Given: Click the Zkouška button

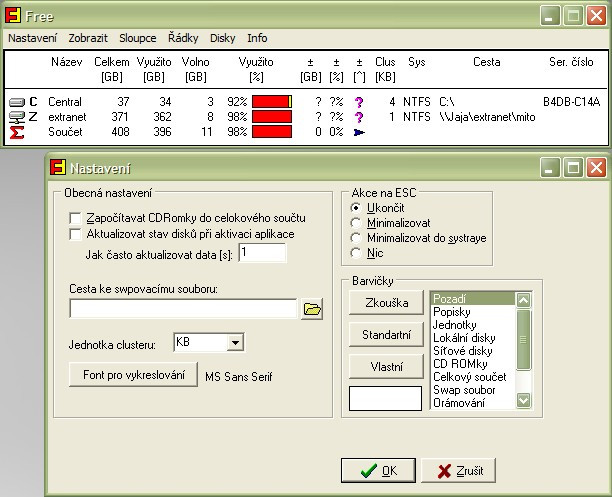Looking at the screenshot, I should coord(386,303).
